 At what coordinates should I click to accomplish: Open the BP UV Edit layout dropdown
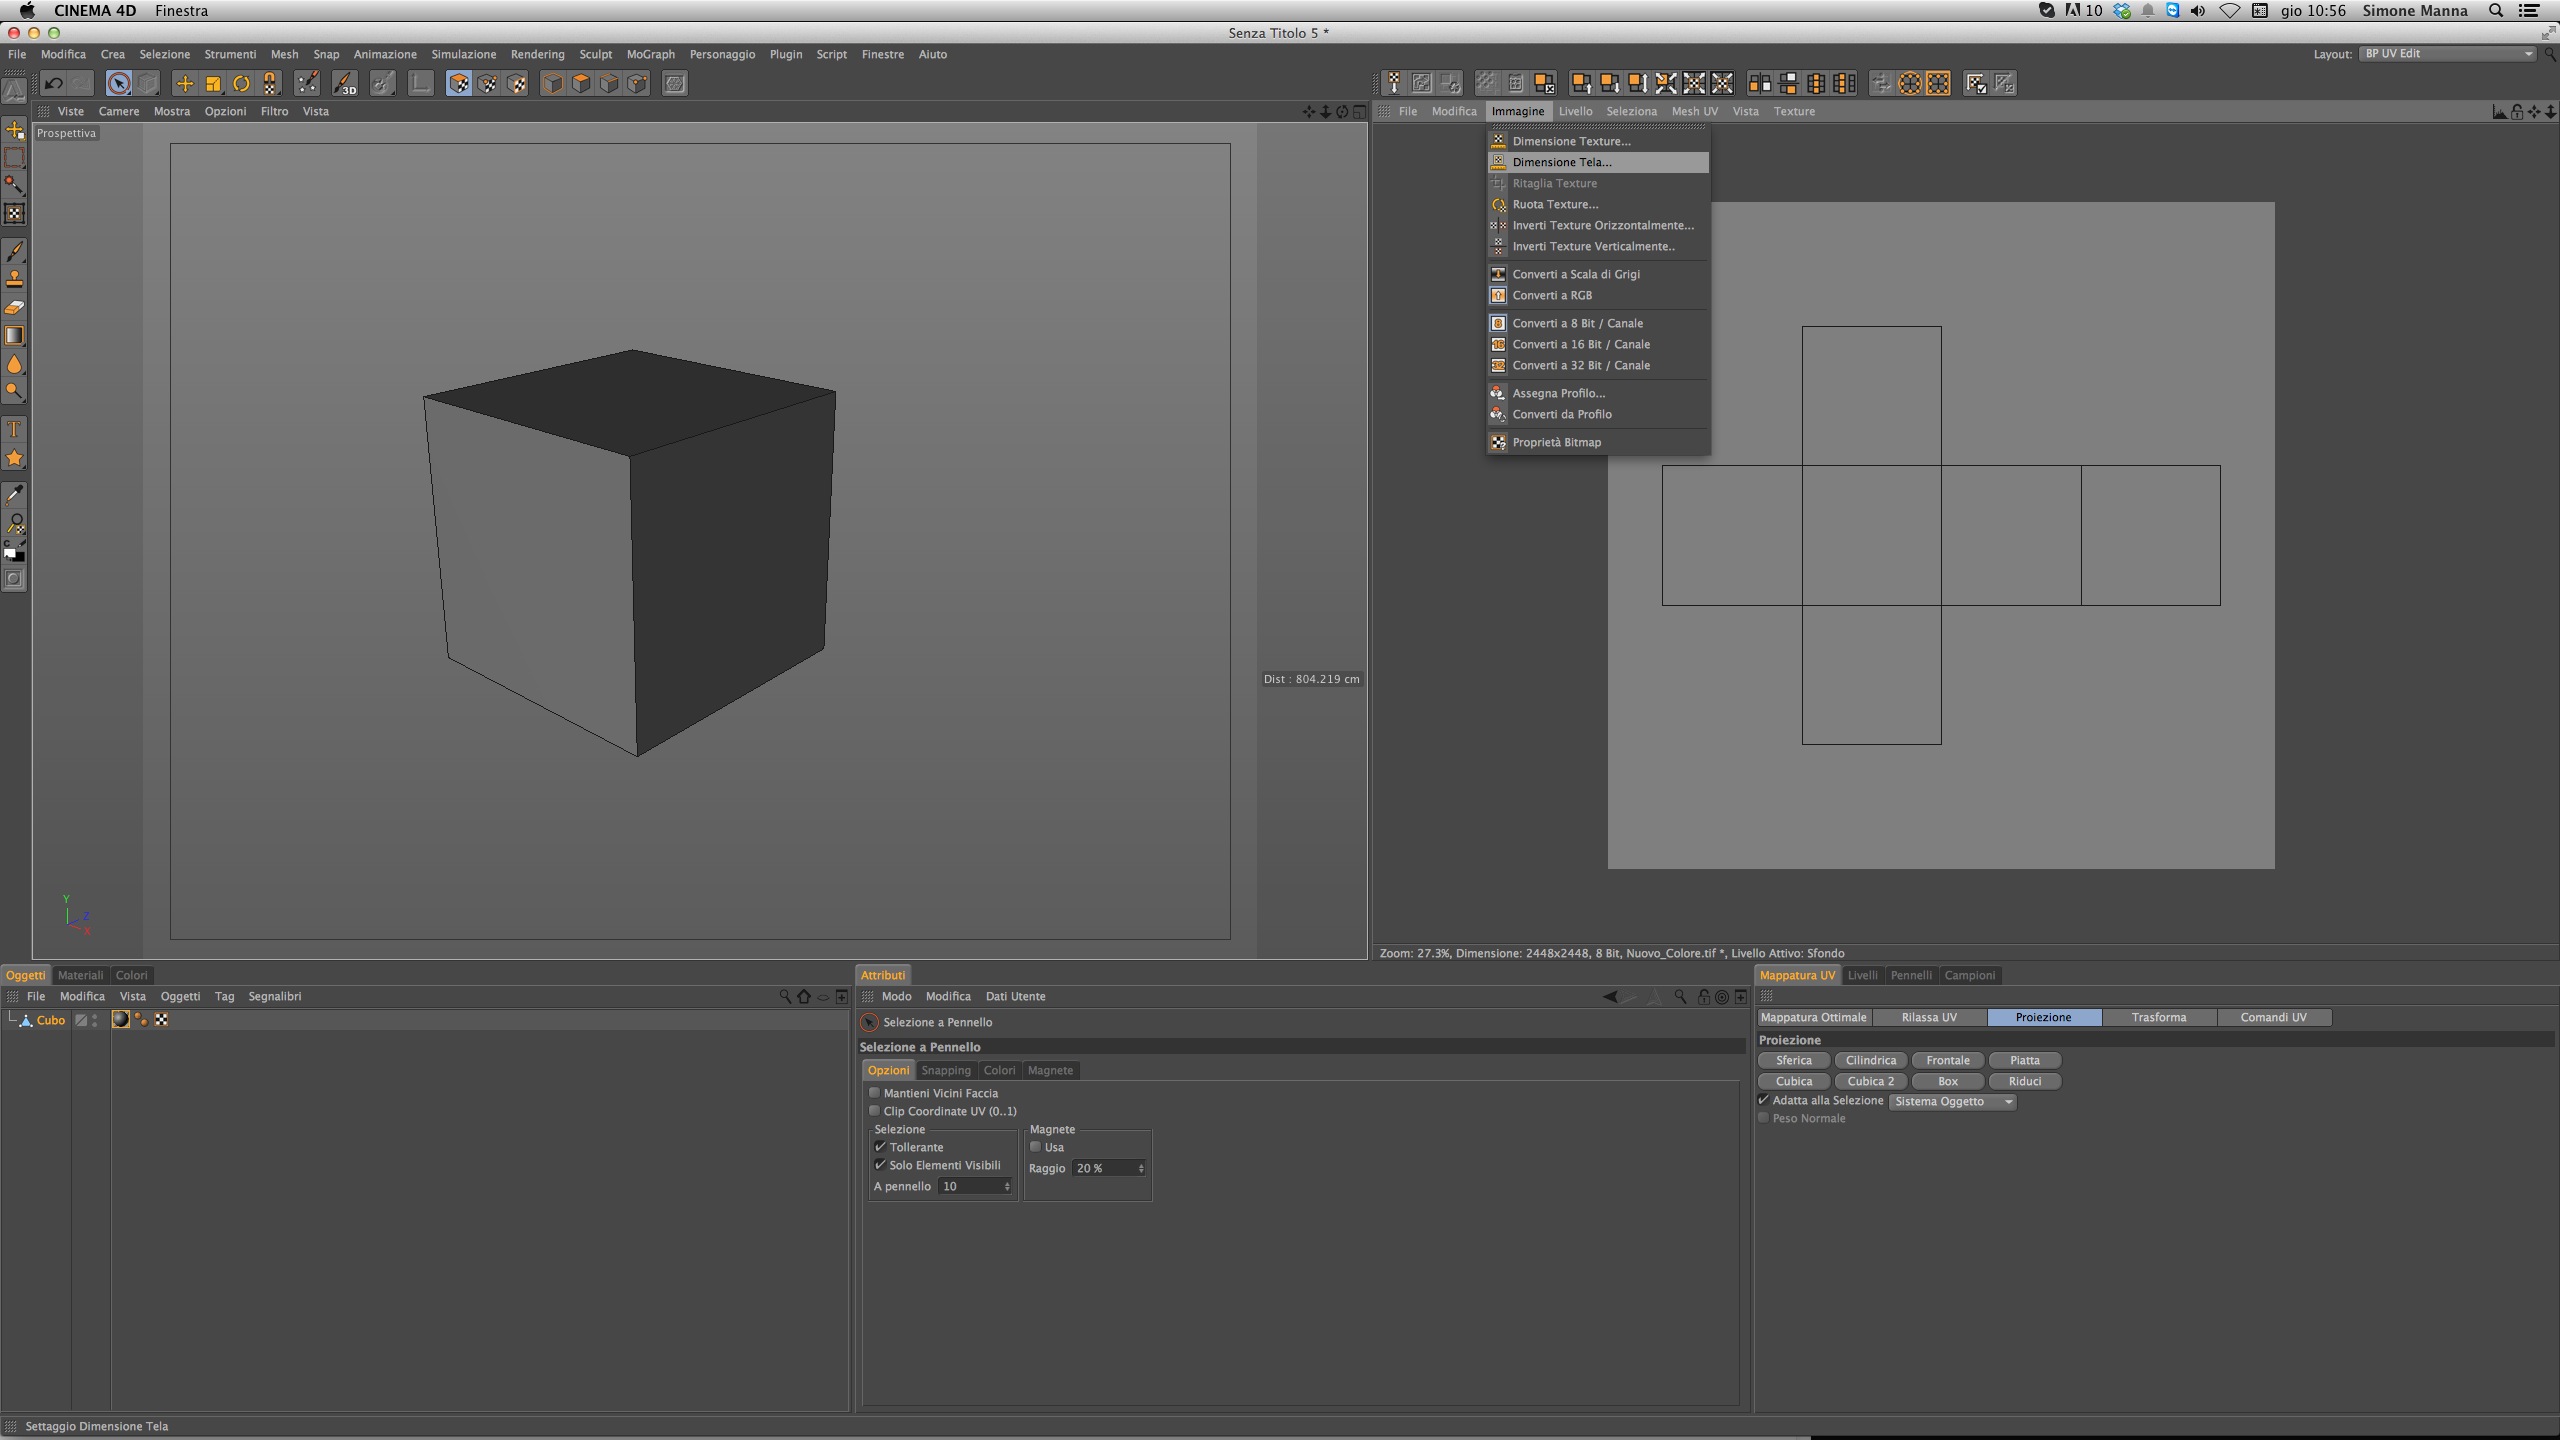tap(2446, 54)
